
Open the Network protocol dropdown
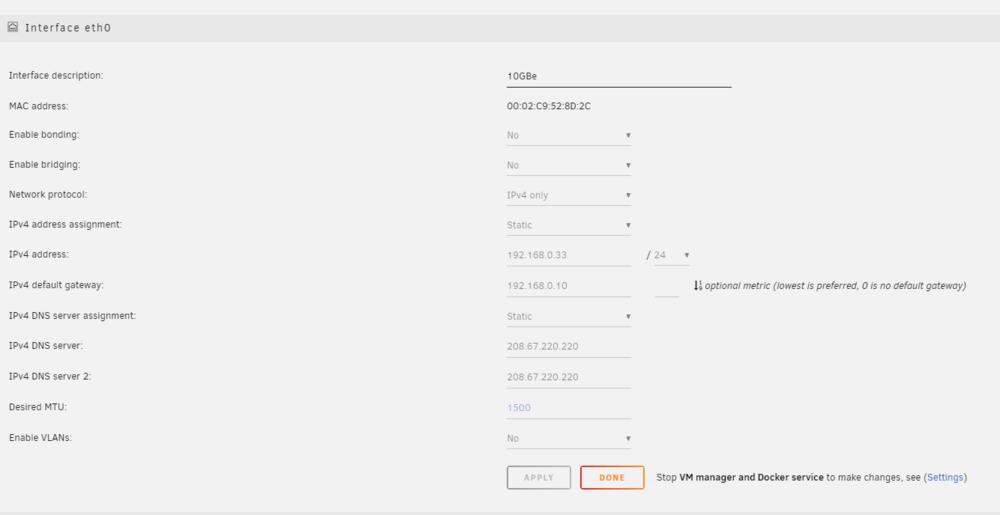pyautogui.click(x=568, y=195)
